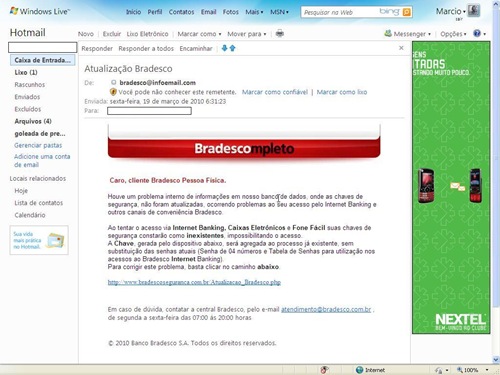This screenshot has height=375, width=500.
Task: Open zoom level 100% control
Action: (x=472, y=370)
